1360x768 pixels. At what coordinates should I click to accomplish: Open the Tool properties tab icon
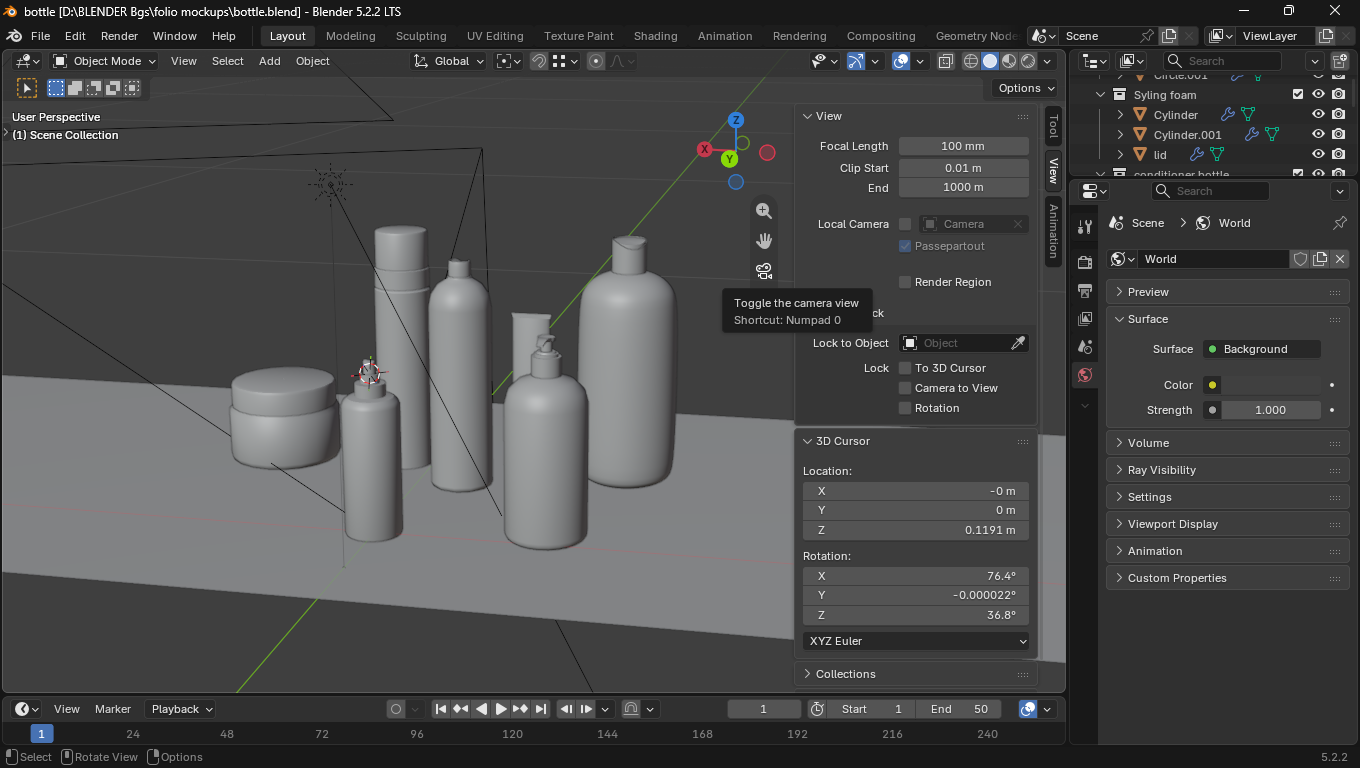tap(1085, 227)
